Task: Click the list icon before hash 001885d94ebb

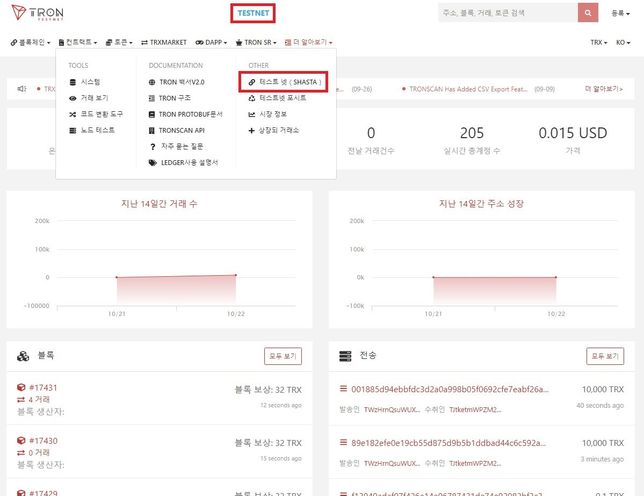Action: click(343, 388)
